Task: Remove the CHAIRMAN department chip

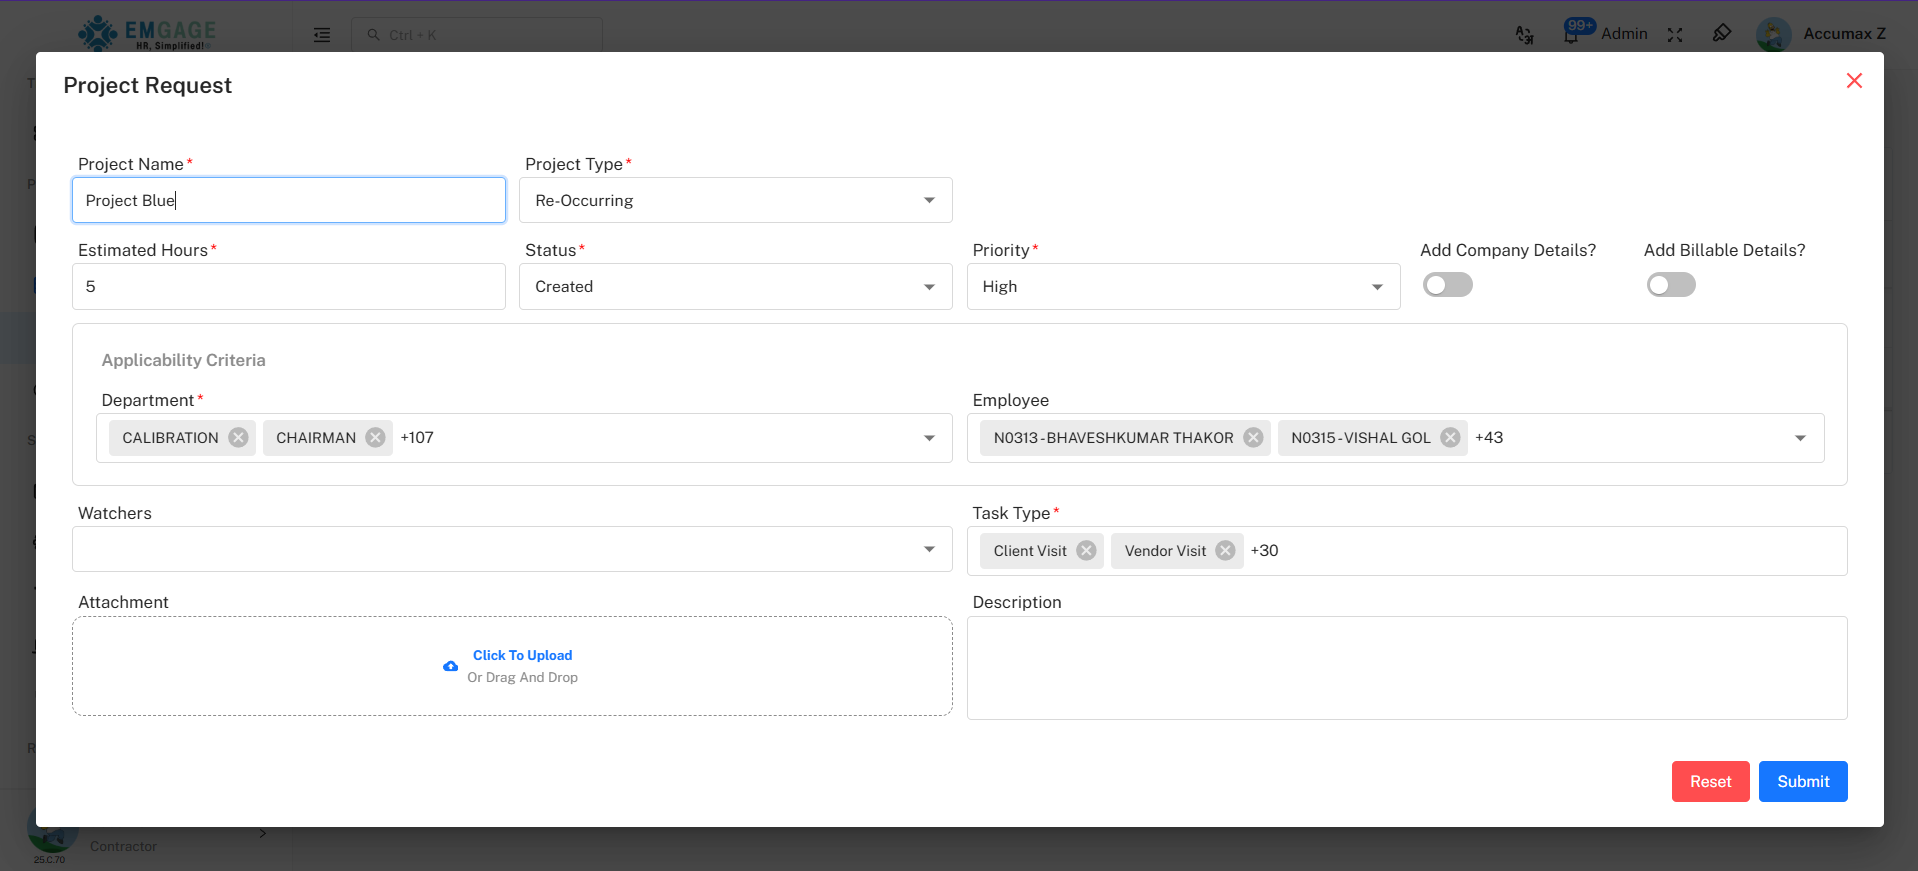Action: 375,438
